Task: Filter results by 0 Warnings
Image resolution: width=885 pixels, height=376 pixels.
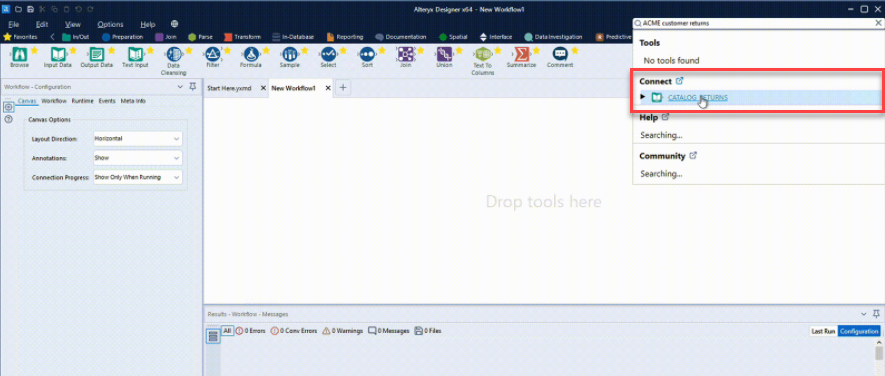Action: tap(343, 331)
